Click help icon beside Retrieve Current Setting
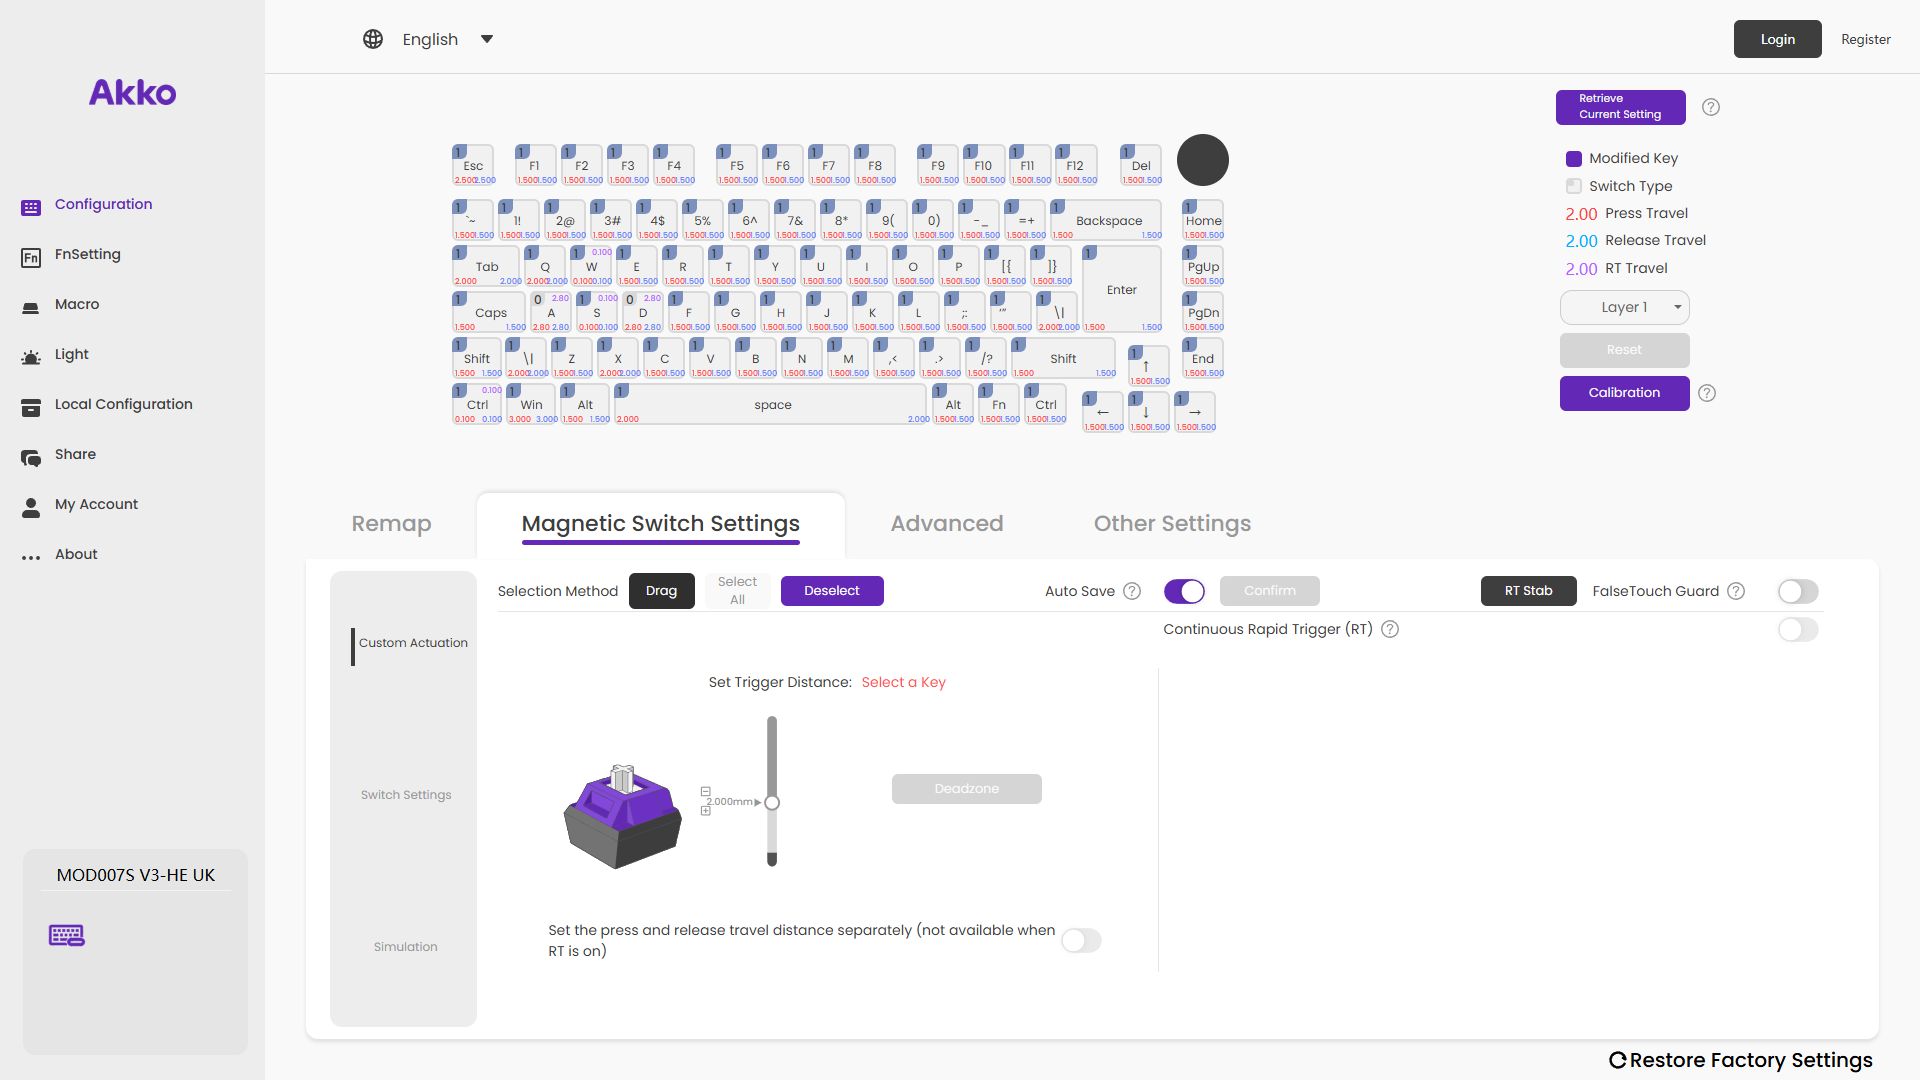The width and height of the screenshot is (1920, 1080). click(1711, 107)
